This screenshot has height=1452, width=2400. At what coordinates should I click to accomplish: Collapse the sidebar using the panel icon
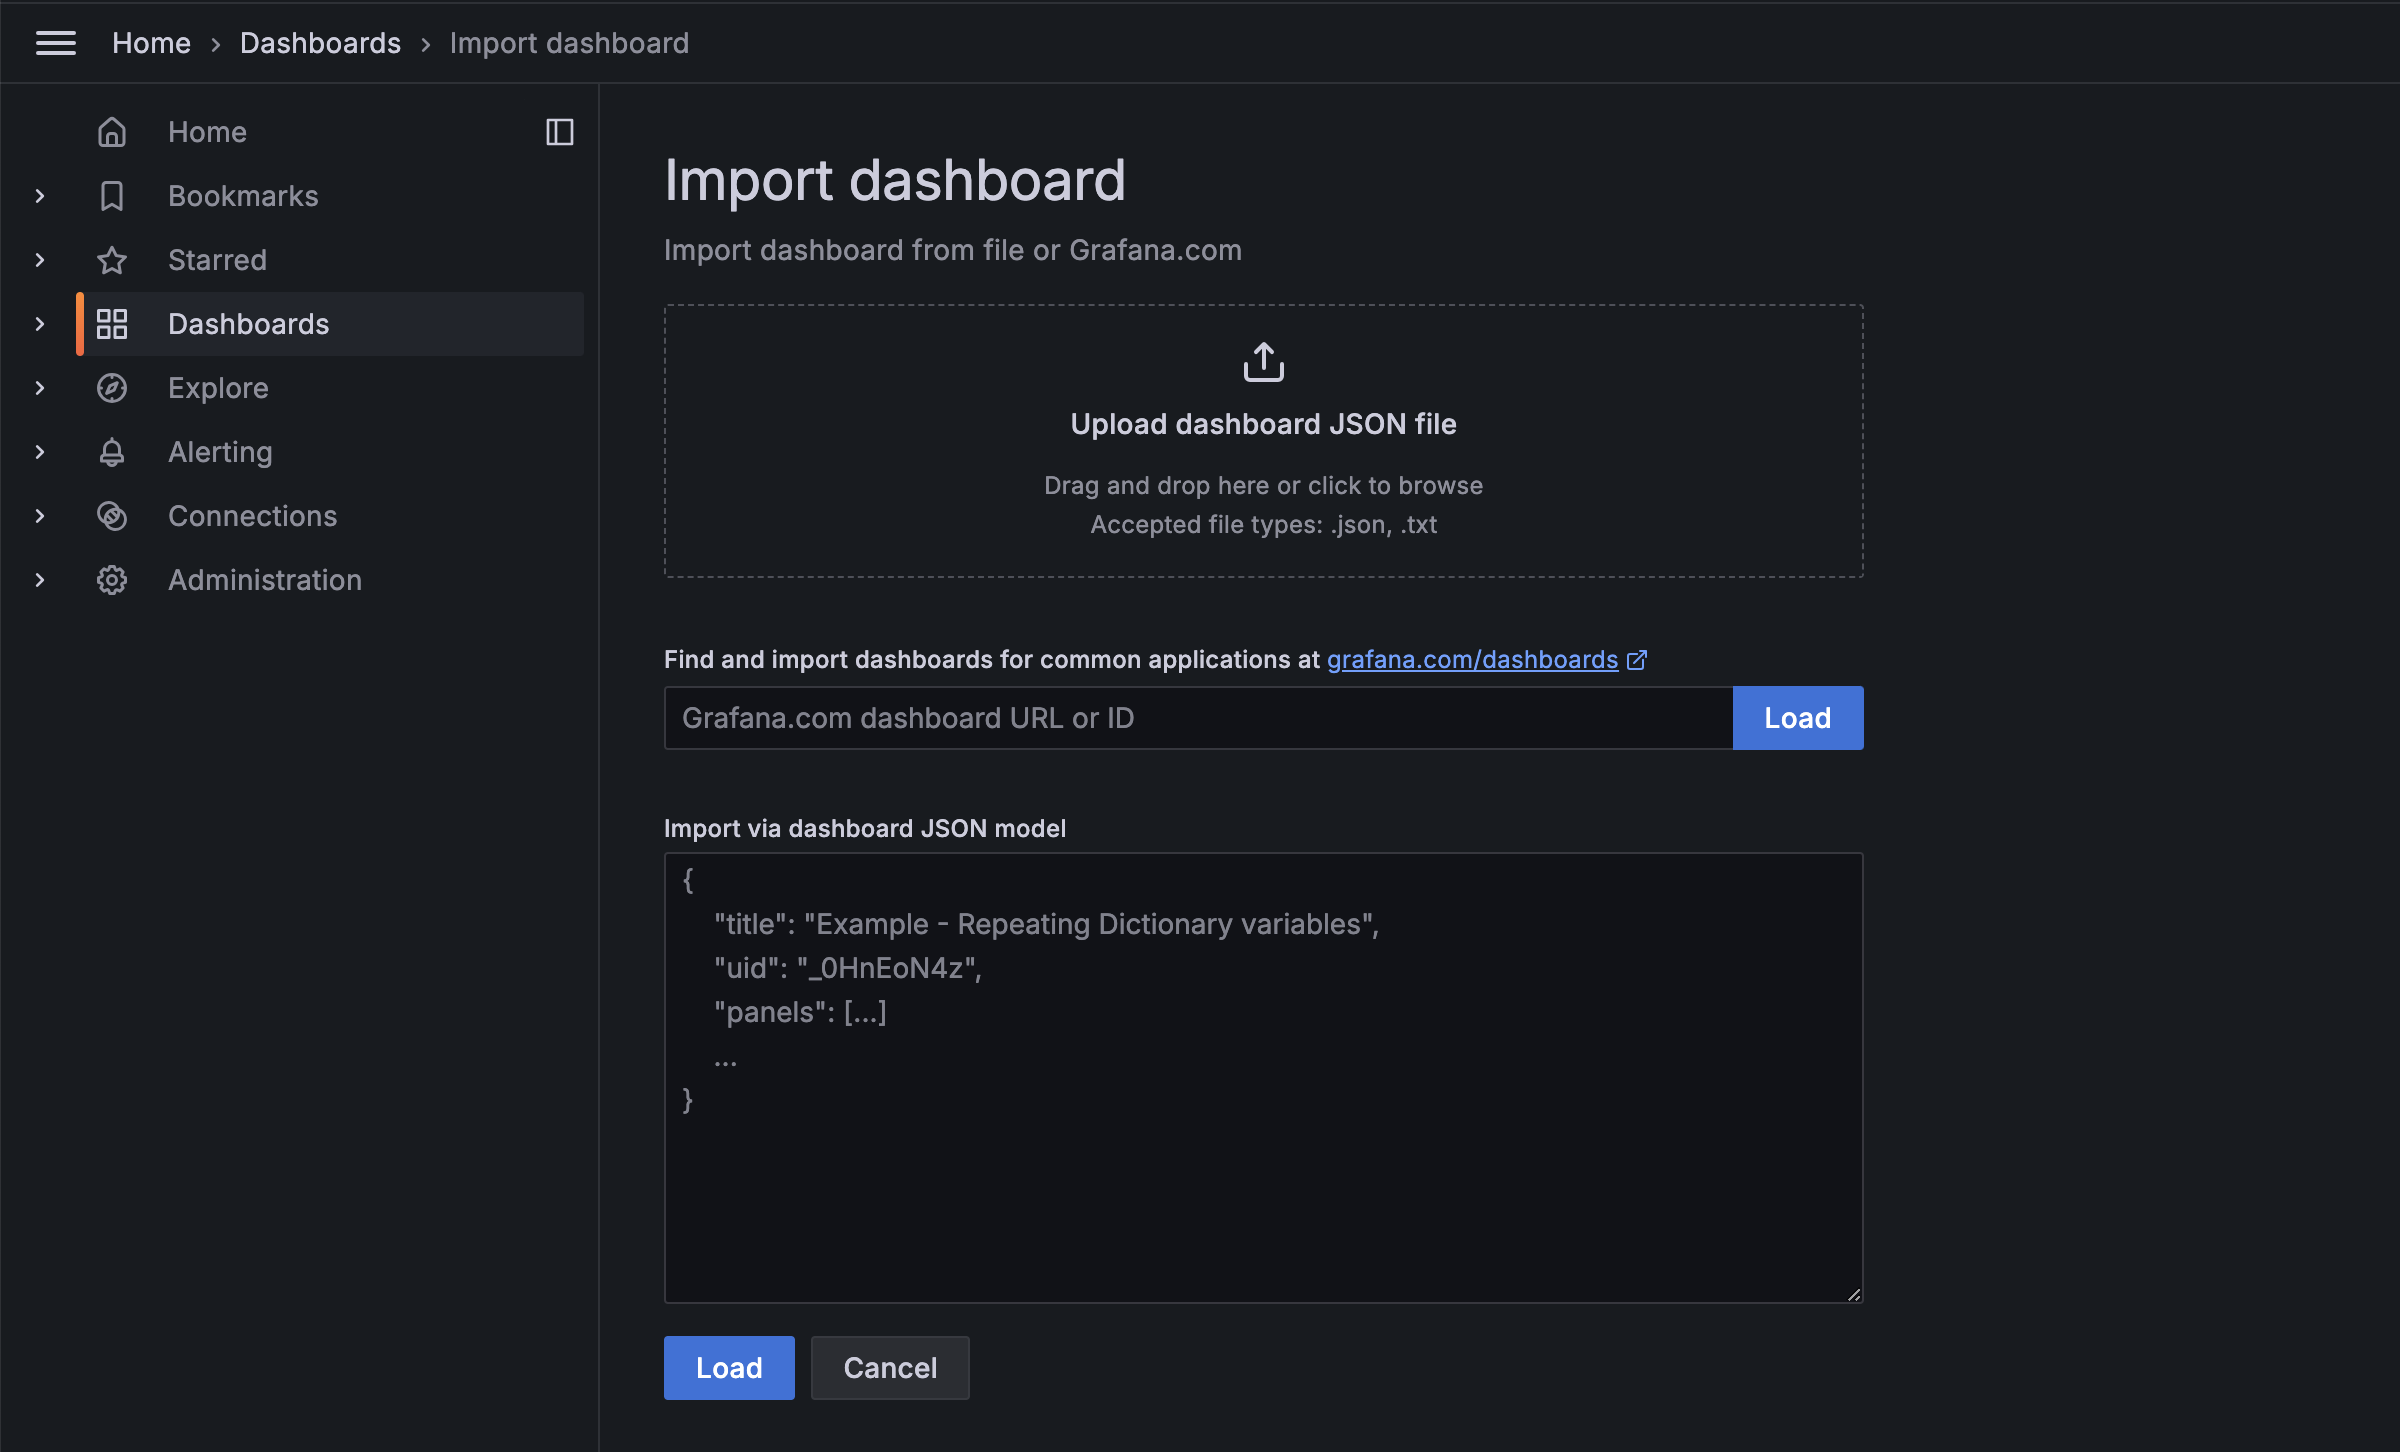[560, 131]
